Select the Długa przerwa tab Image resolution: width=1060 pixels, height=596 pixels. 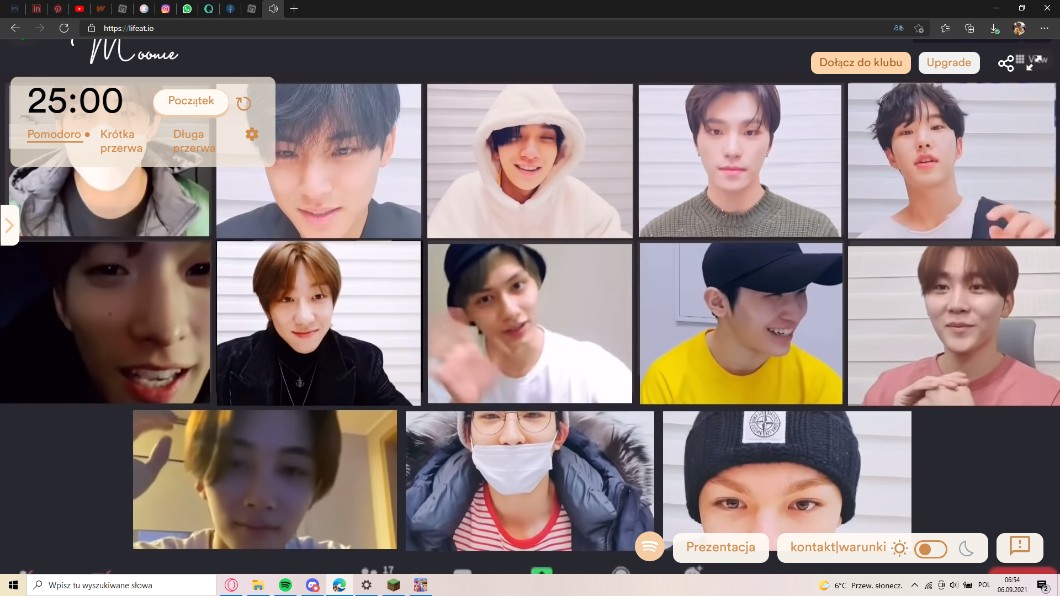point(193,141)
